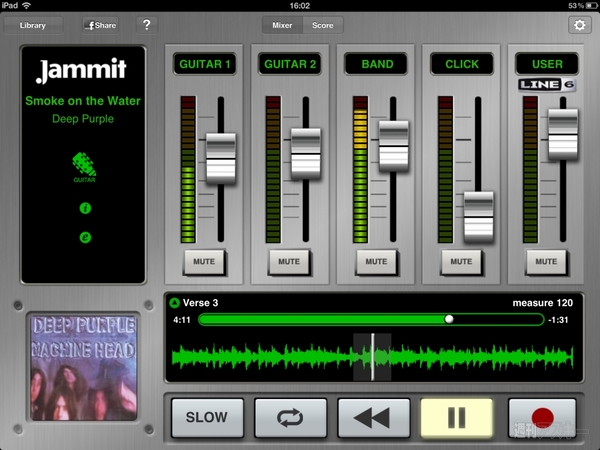This screenshot has width=600, height=450.
Task: Click the GUITAR 1 volume fader knob
Action: click(x=221, y=159)
